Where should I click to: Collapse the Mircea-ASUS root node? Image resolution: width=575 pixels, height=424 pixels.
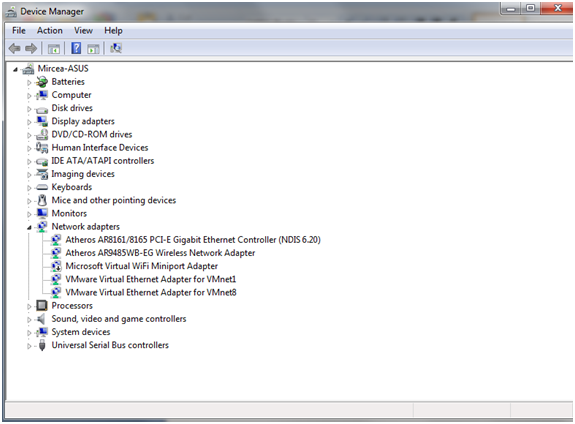coord(15,69)
